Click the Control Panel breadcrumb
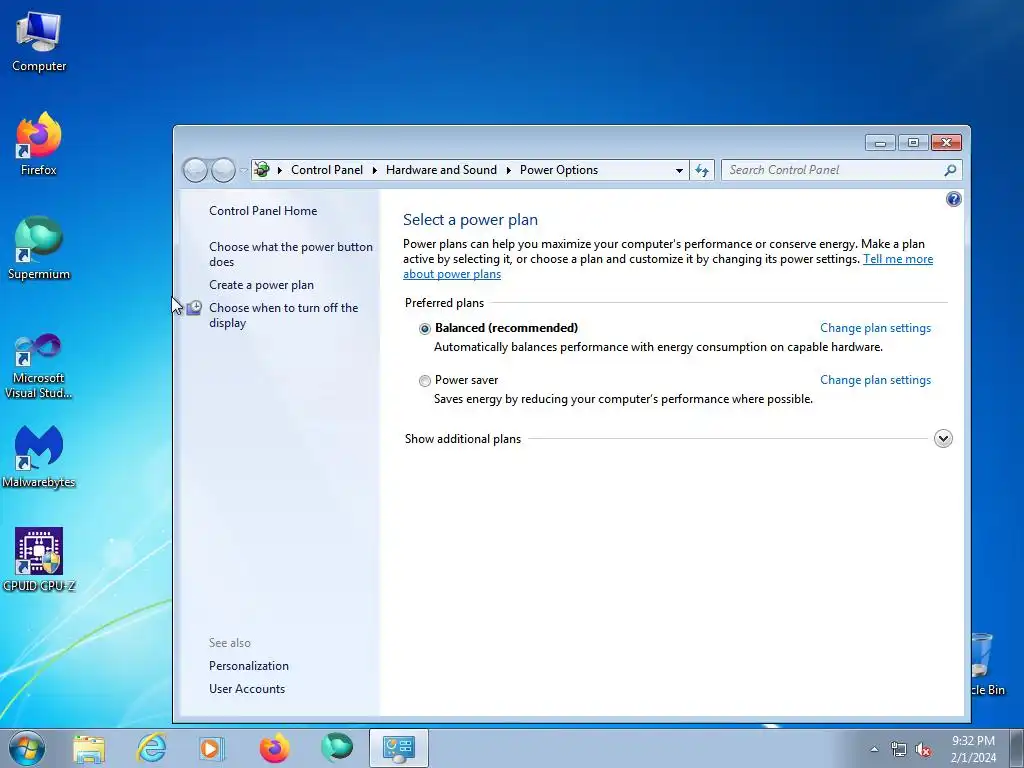This screenshot has height=768, width=1024. [x=327, y=170]
